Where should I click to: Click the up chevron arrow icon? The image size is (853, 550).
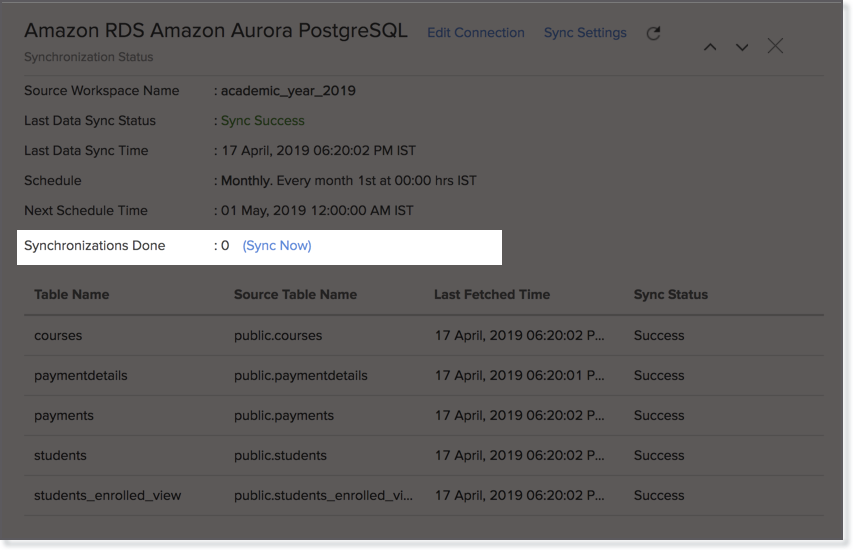(710, 47)
